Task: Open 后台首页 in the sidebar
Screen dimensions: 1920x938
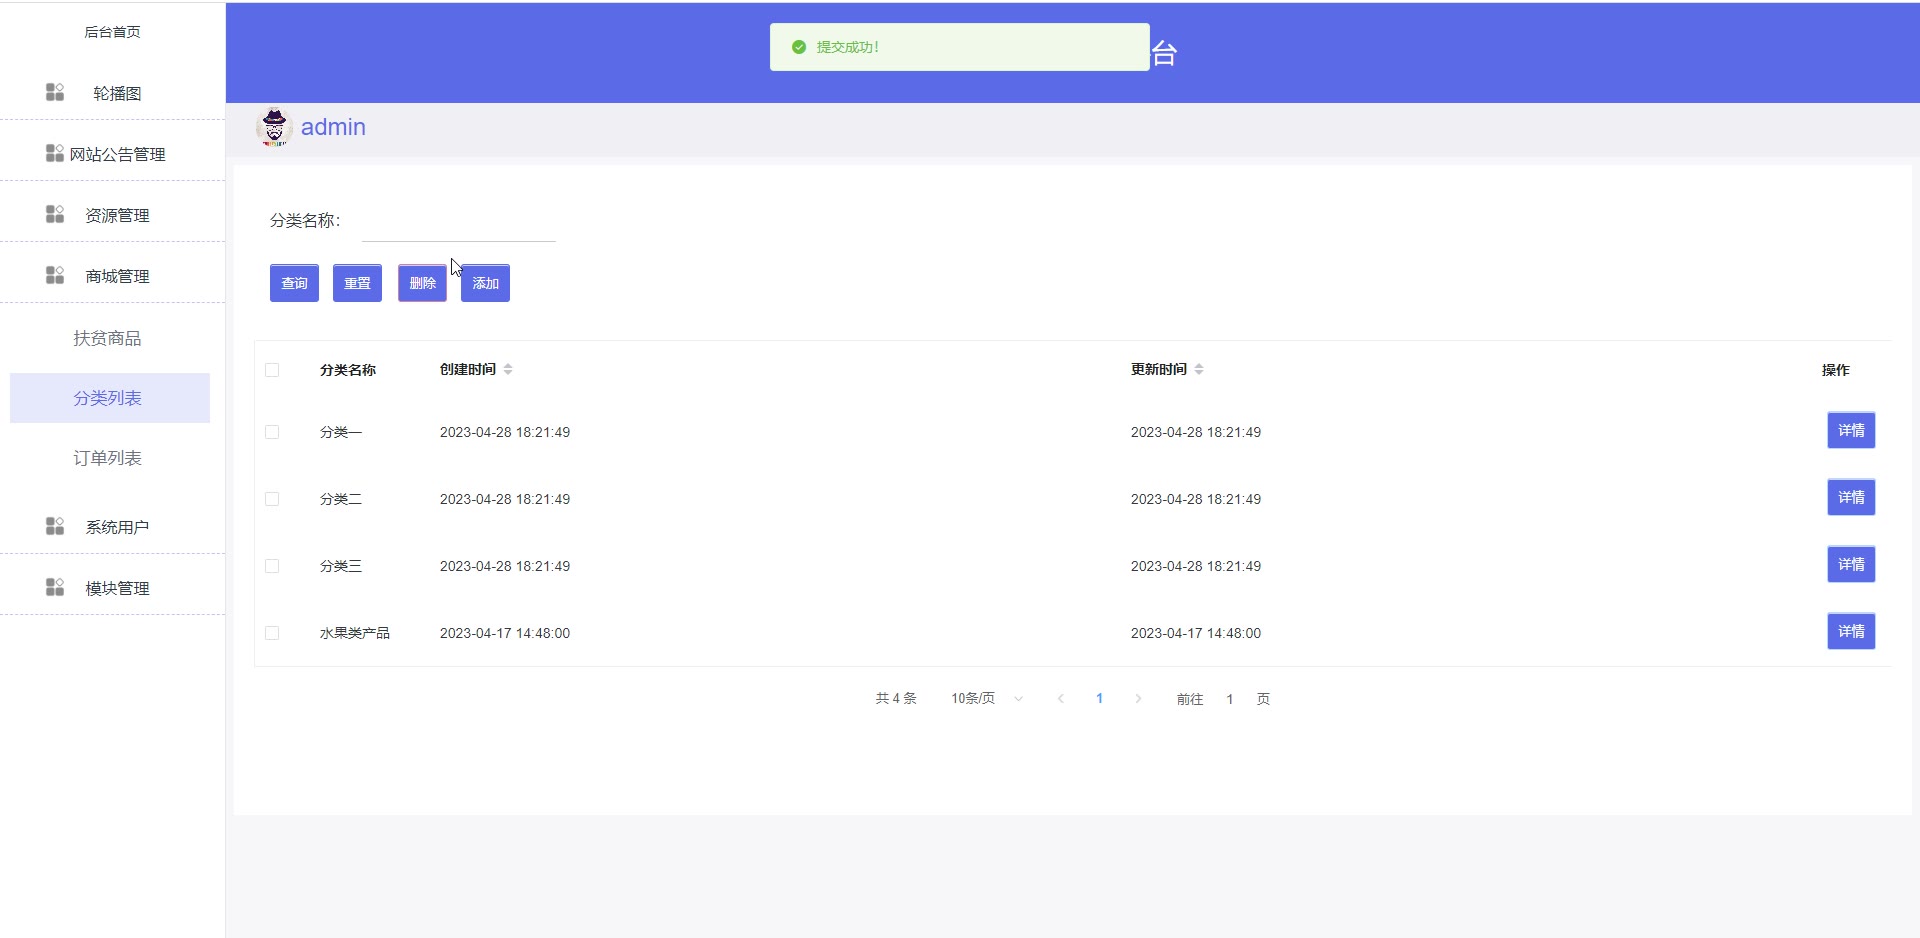Action: point(112,32)
